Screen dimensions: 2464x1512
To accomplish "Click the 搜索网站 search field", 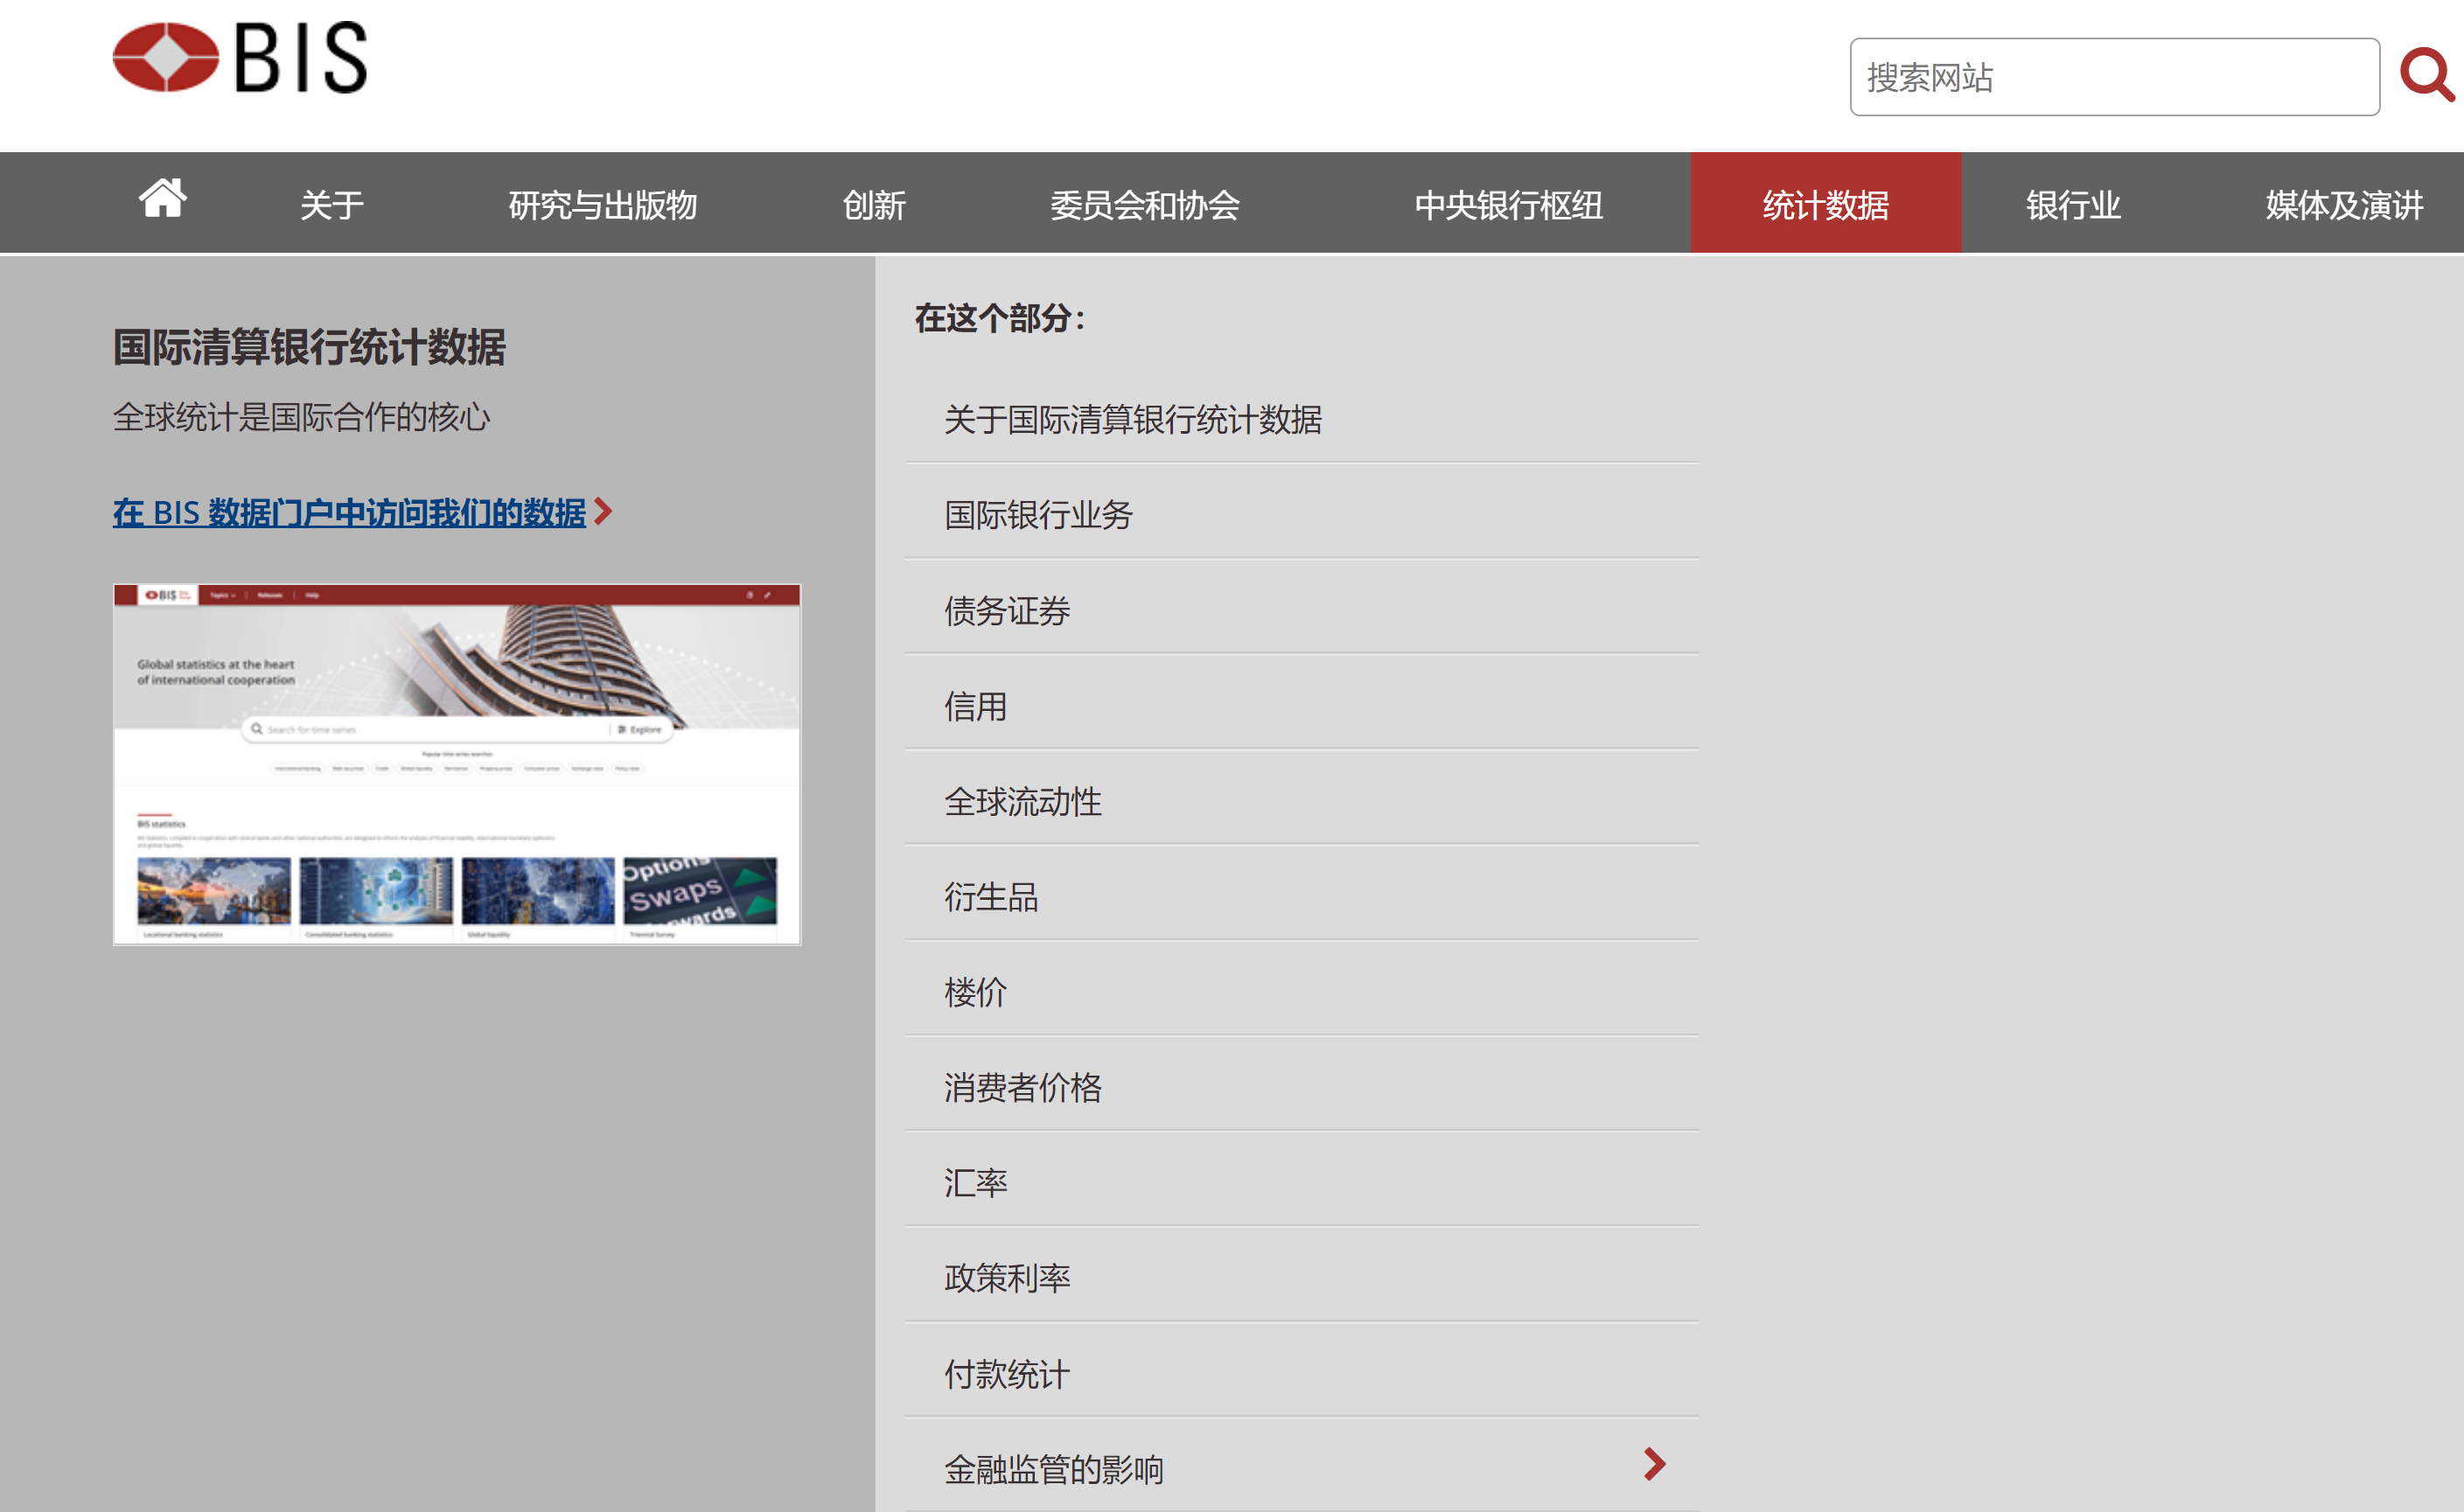I will tap(2113, 77).
